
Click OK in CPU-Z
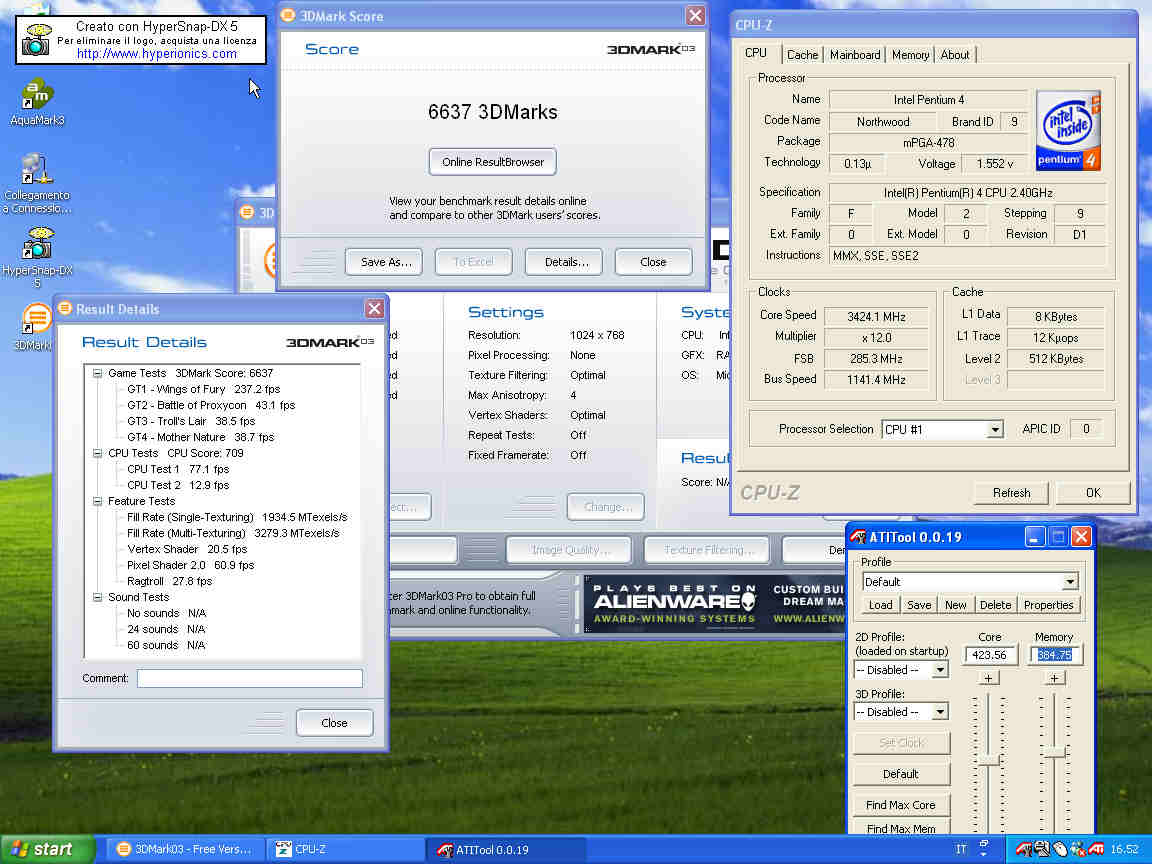pos(1092,493)
